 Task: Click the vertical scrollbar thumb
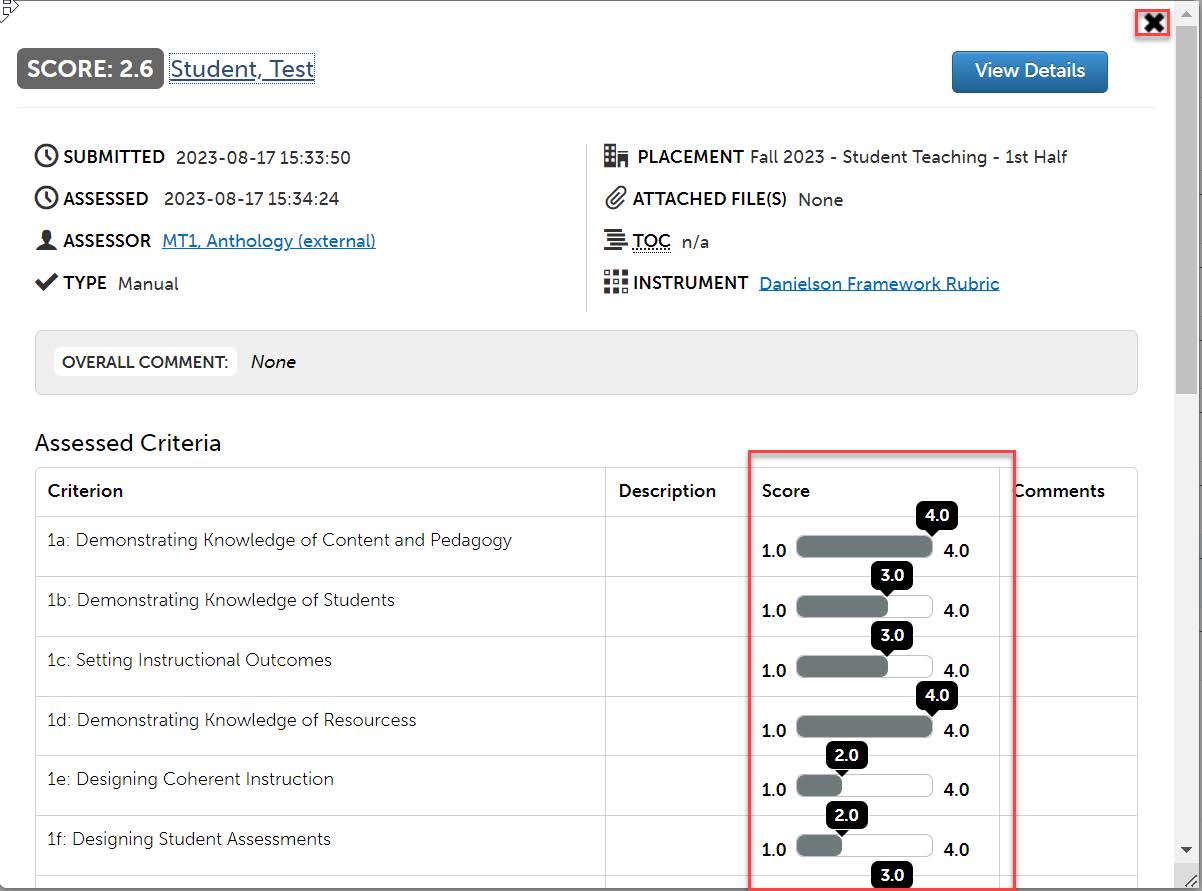(1186, 210)
